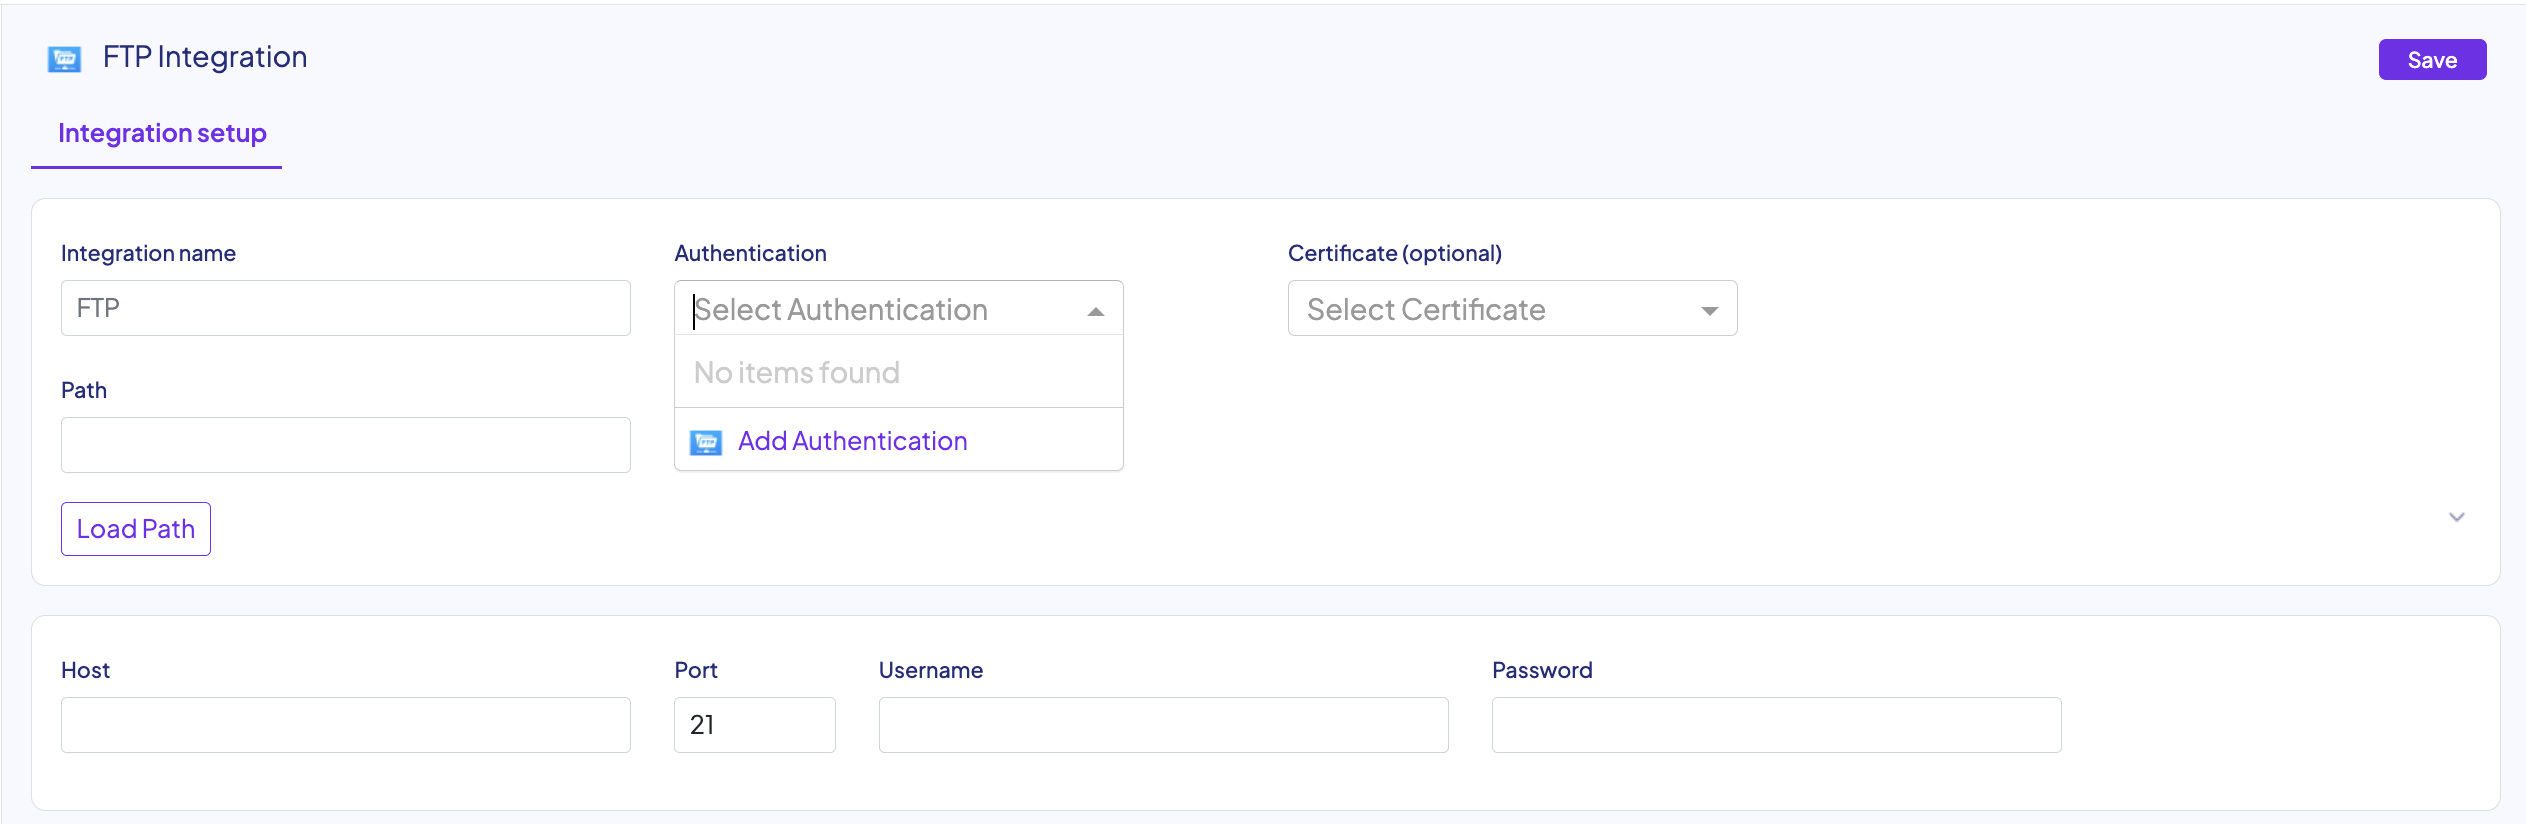Collapse the Authentication dropdown using its caret
2526x824 pixels.
pos(1096,311)
